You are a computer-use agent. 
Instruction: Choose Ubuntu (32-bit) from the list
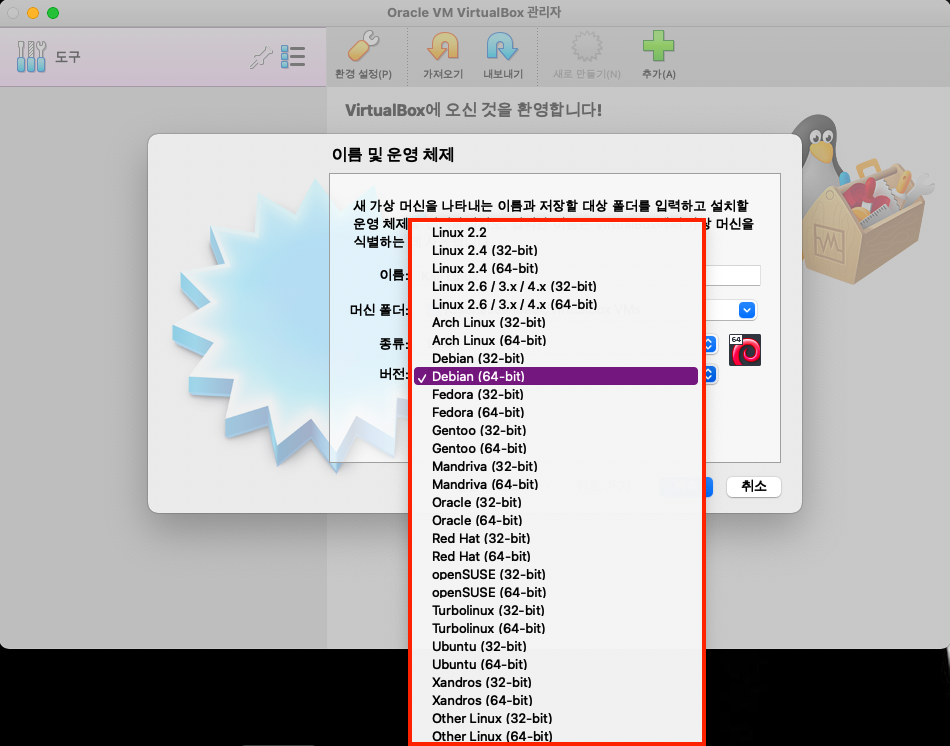pos(556,646)
